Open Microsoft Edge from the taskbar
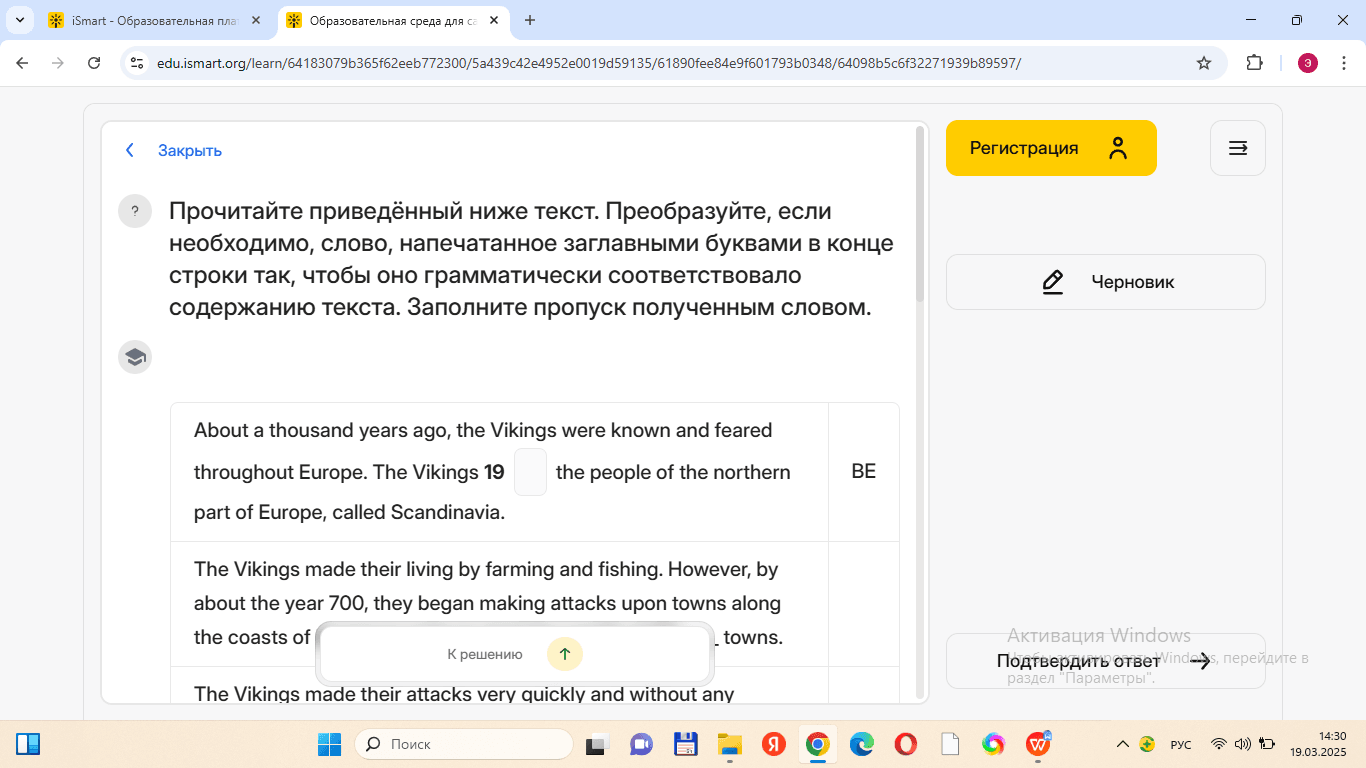Viewport: 1366px width, 768px height. point(862,744)
